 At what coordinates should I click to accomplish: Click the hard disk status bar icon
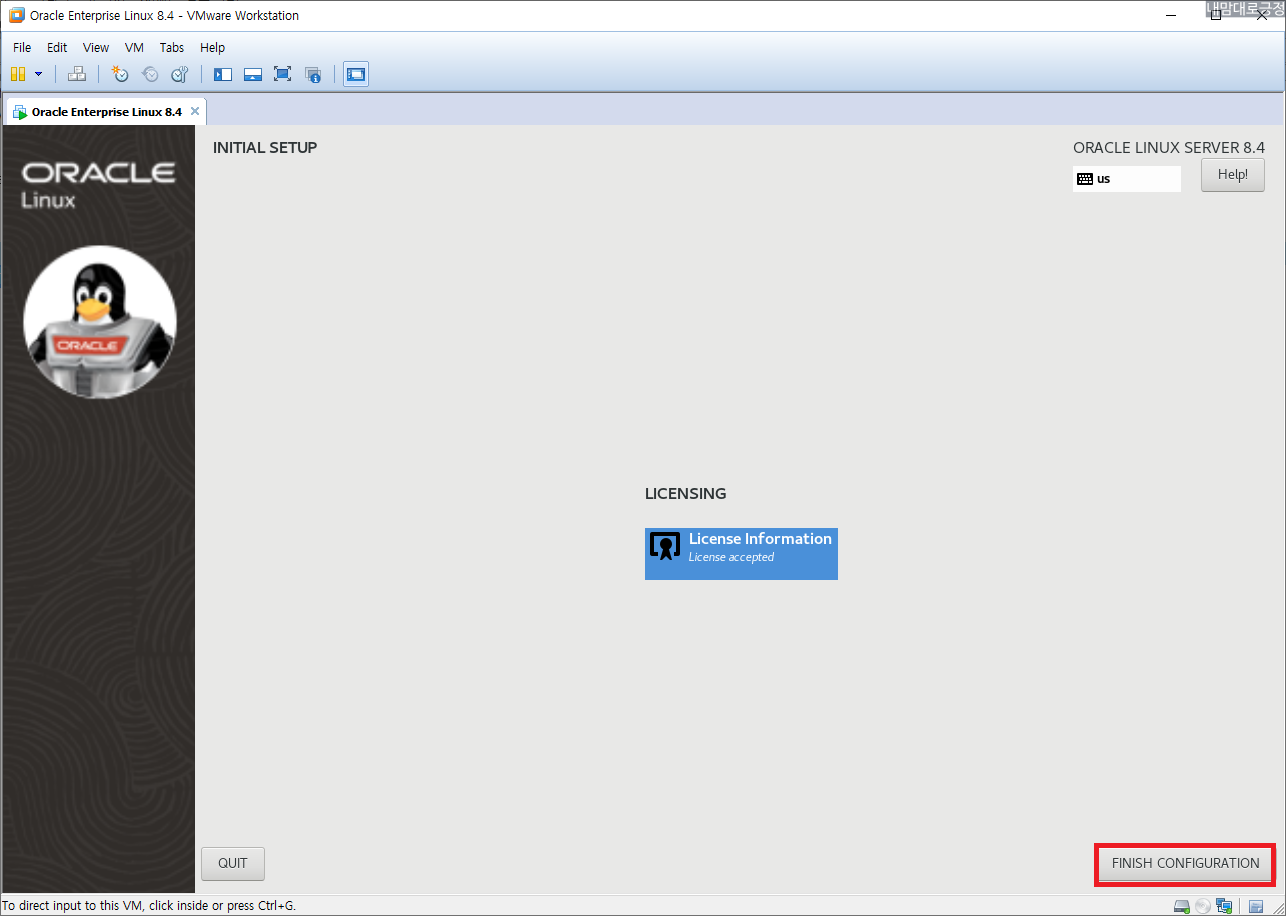click(x=1182, y=906)
